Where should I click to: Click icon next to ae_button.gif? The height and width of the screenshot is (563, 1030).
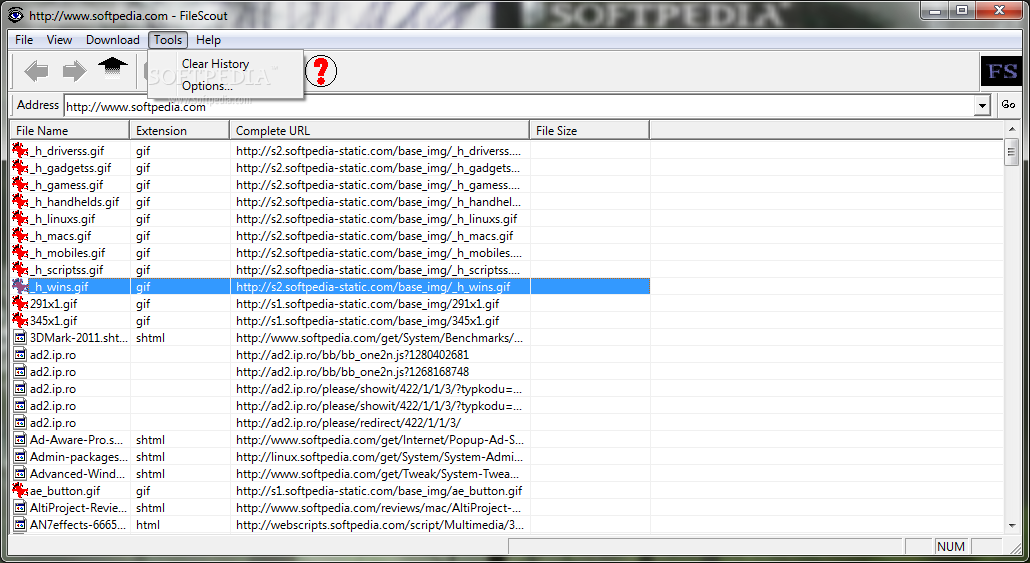[x=20, y=491]
